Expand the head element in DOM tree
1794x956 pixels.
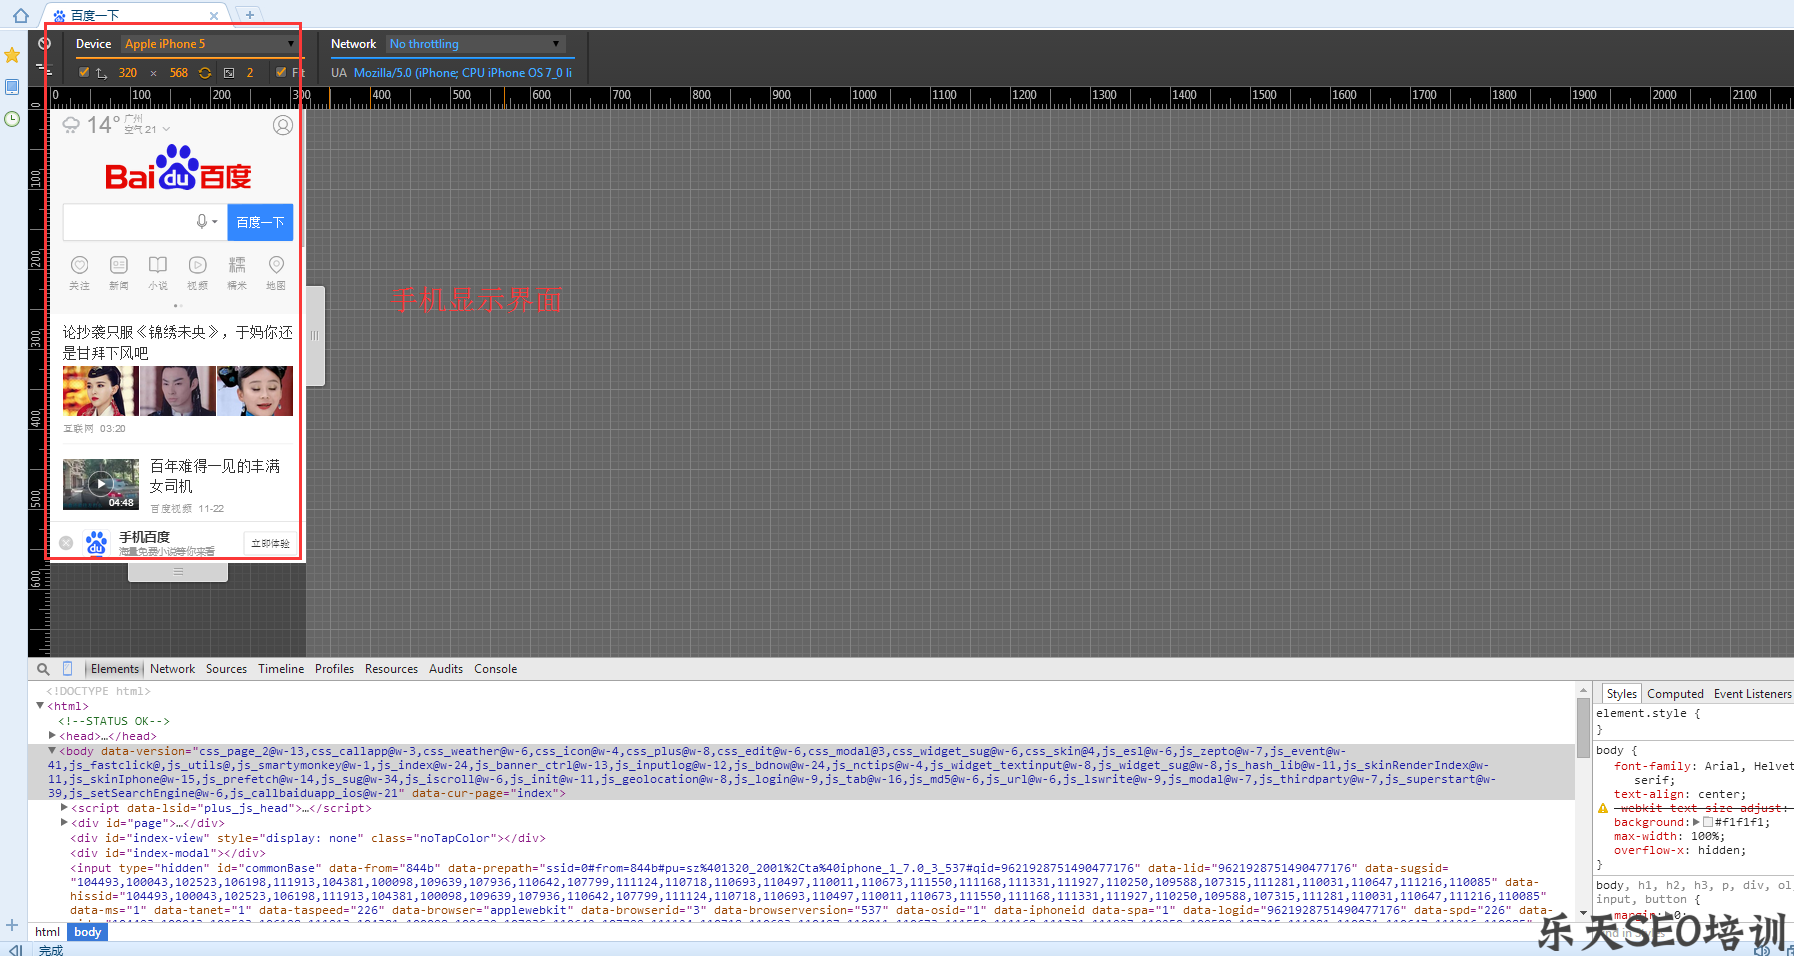[x=53, y=736]
